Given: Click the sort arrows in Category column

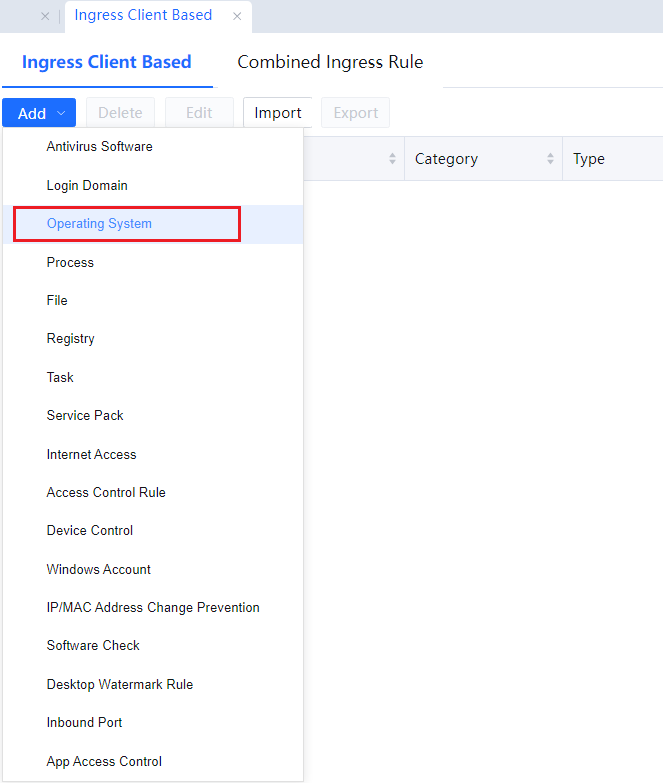Looking at the screenshot, I should 550,159.
